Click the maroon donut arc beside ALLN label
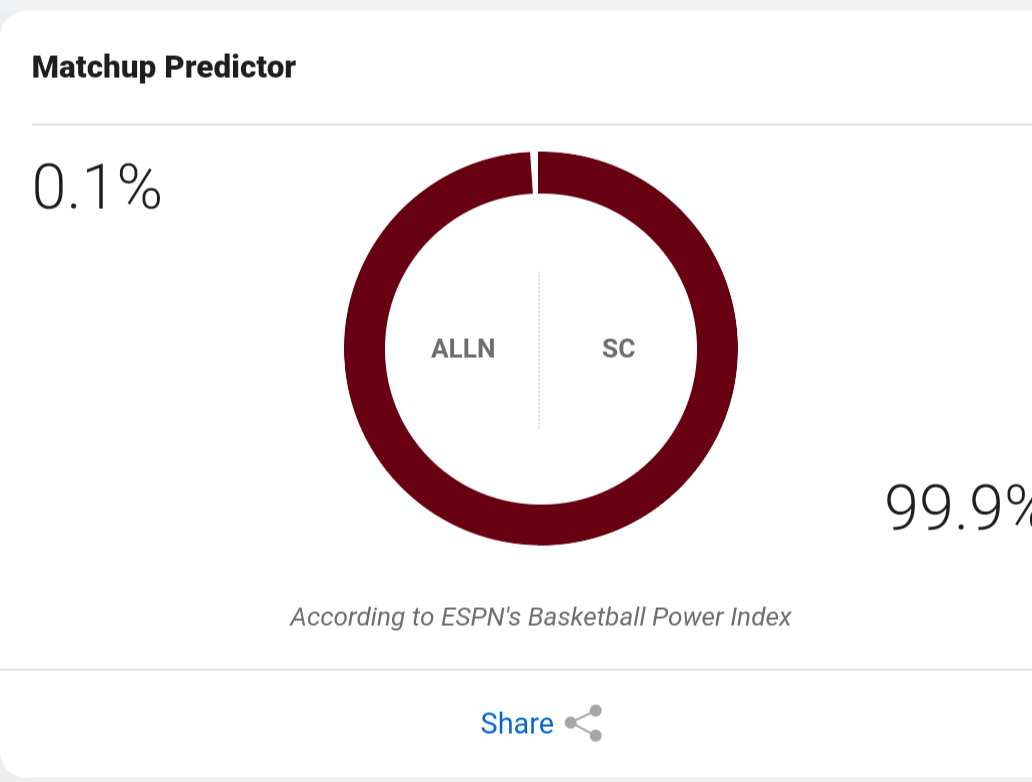 365,348
